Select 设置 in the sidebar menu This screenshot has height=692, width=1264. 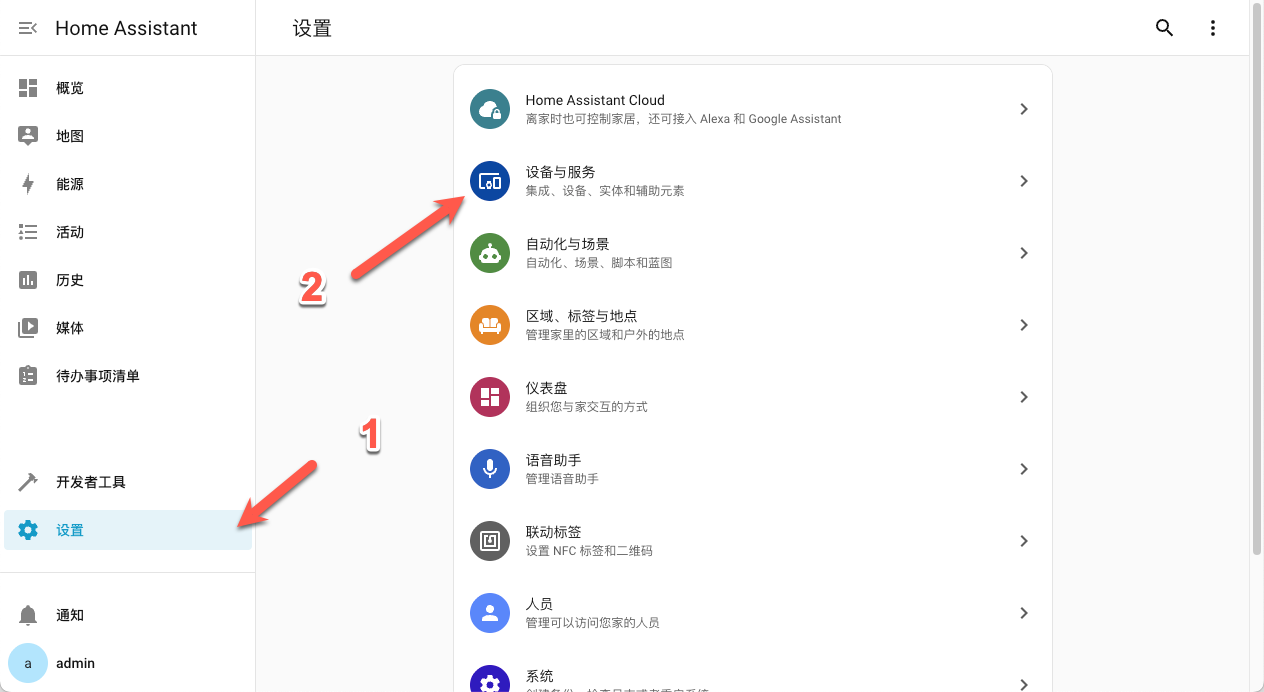tap(70, 529)
